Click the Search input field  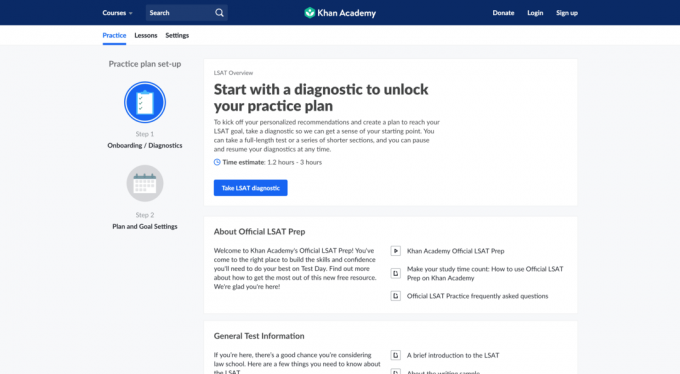coord(186,13)
